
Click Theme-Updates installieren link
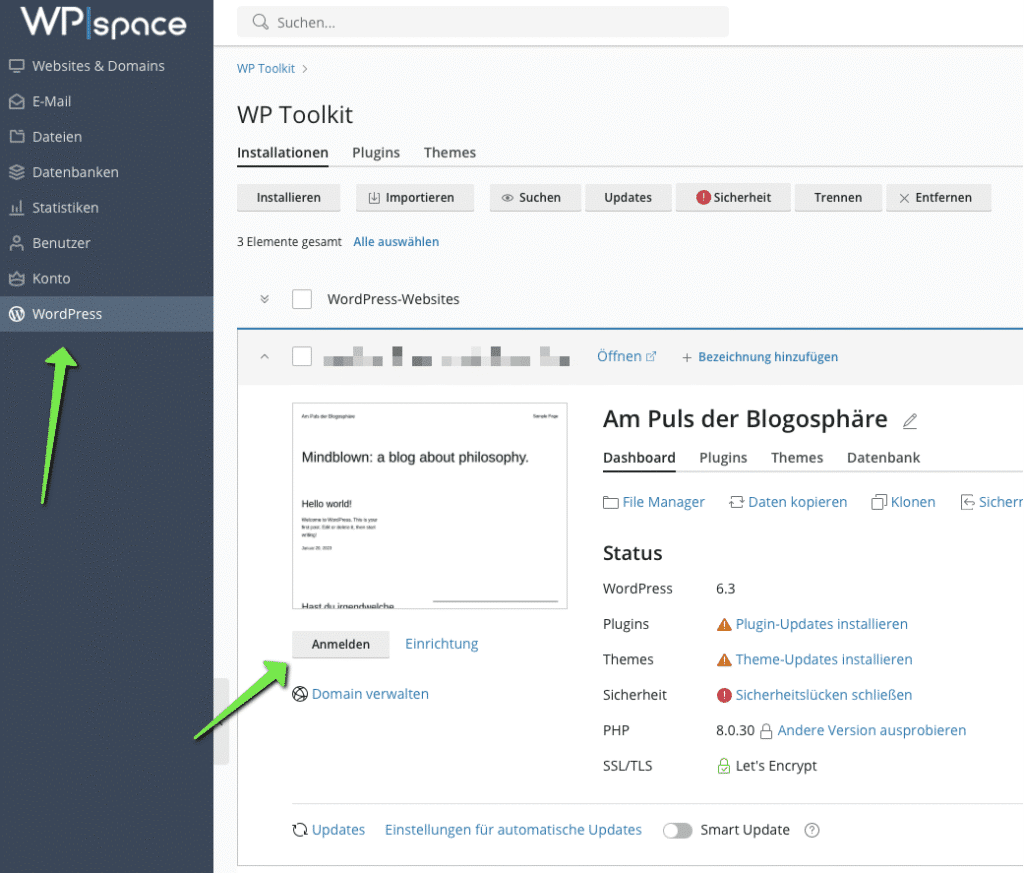(824, 659)
